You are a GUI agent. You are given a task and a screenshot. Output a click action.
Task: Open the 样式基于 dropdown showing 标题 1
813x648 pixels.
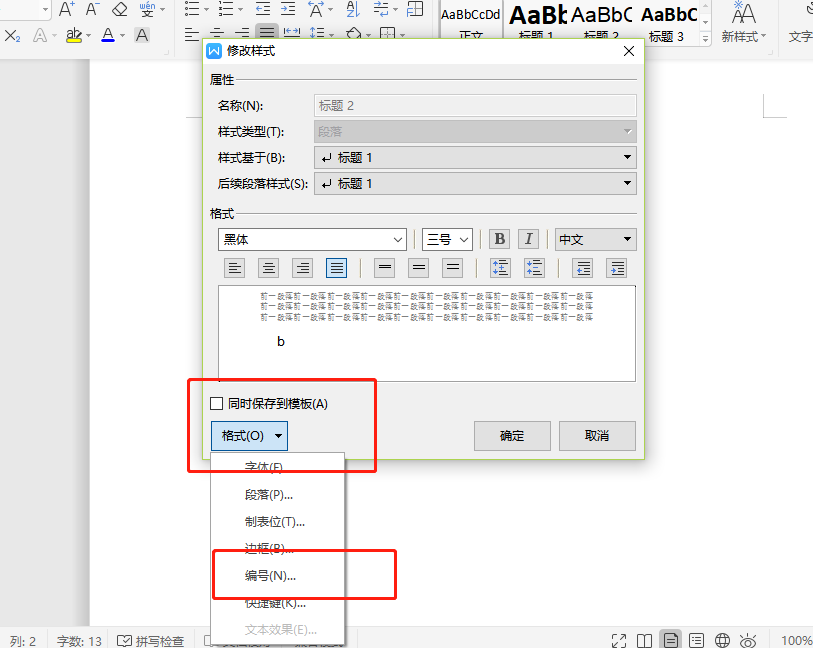(475, 157)
